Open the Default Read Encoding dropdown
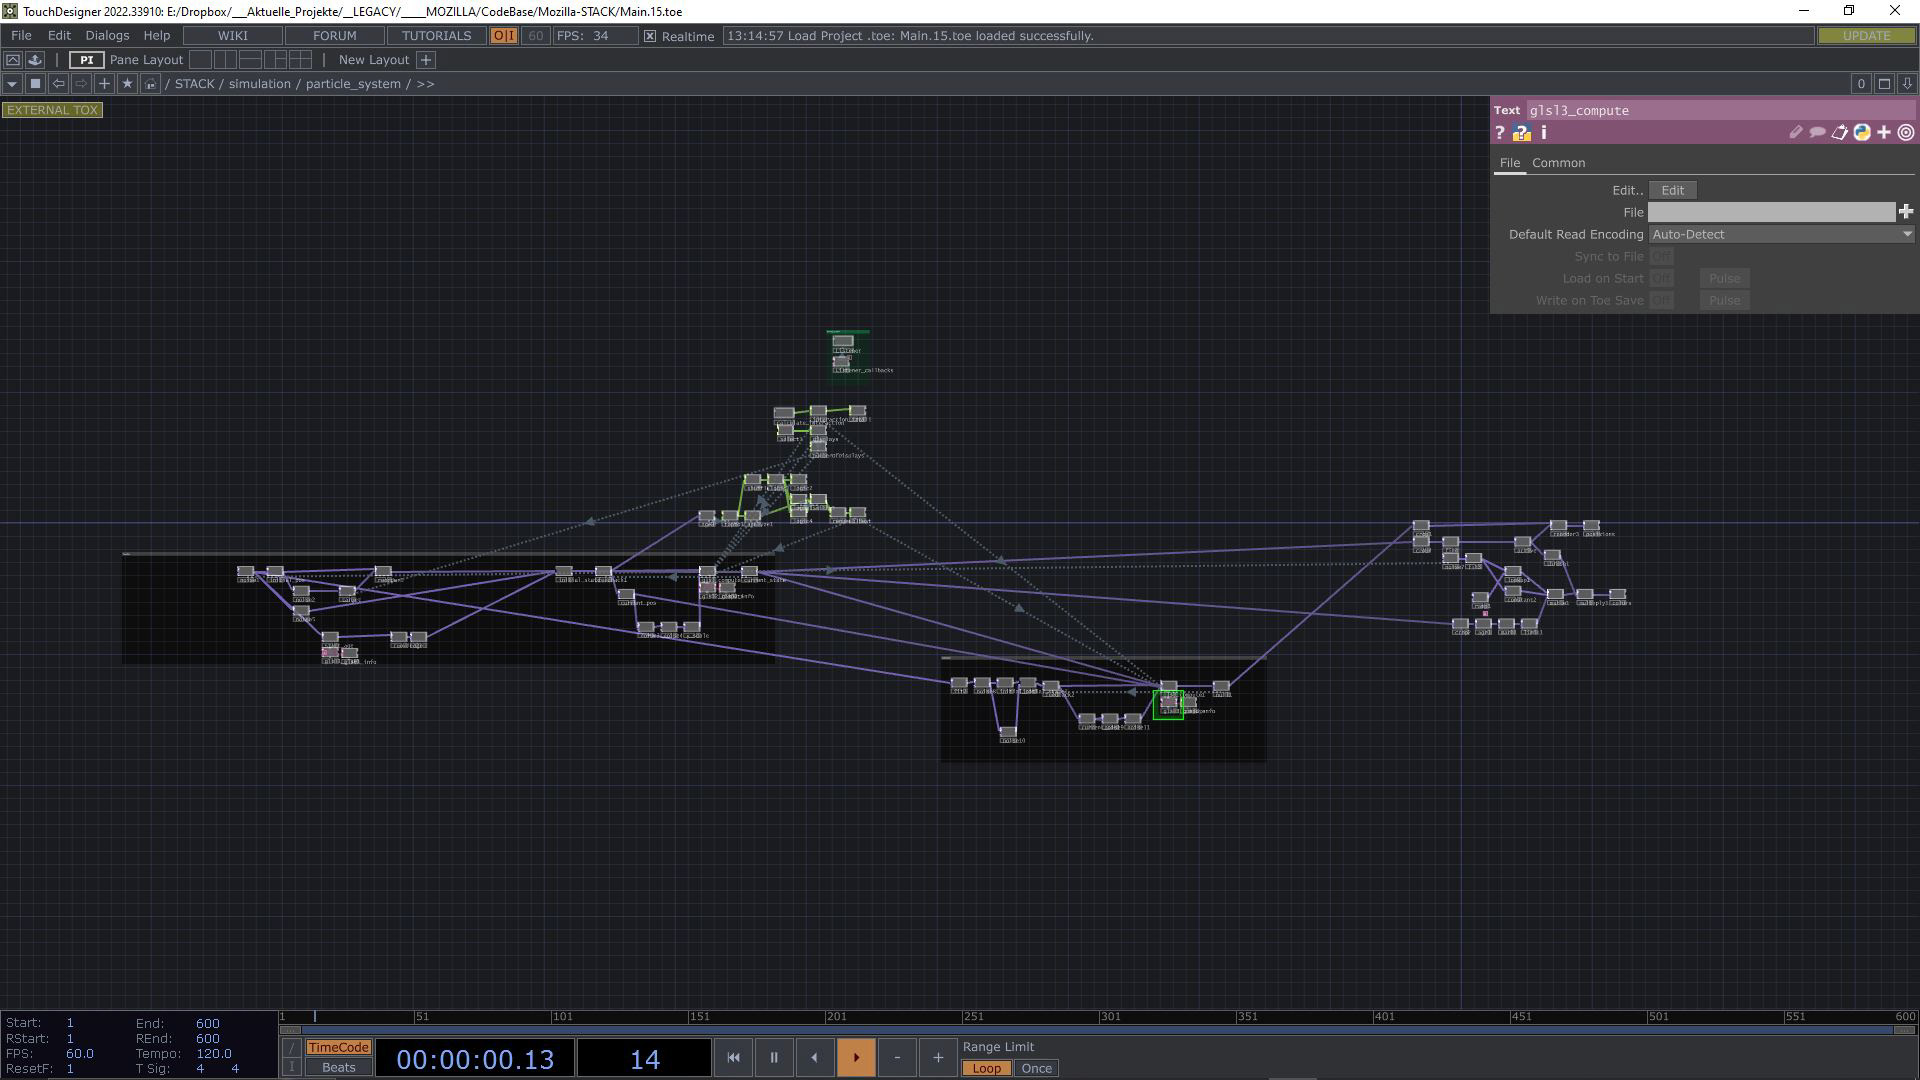This screenshot has height=1080, width=1920. pyautogui.click(x=1781, y=234)
